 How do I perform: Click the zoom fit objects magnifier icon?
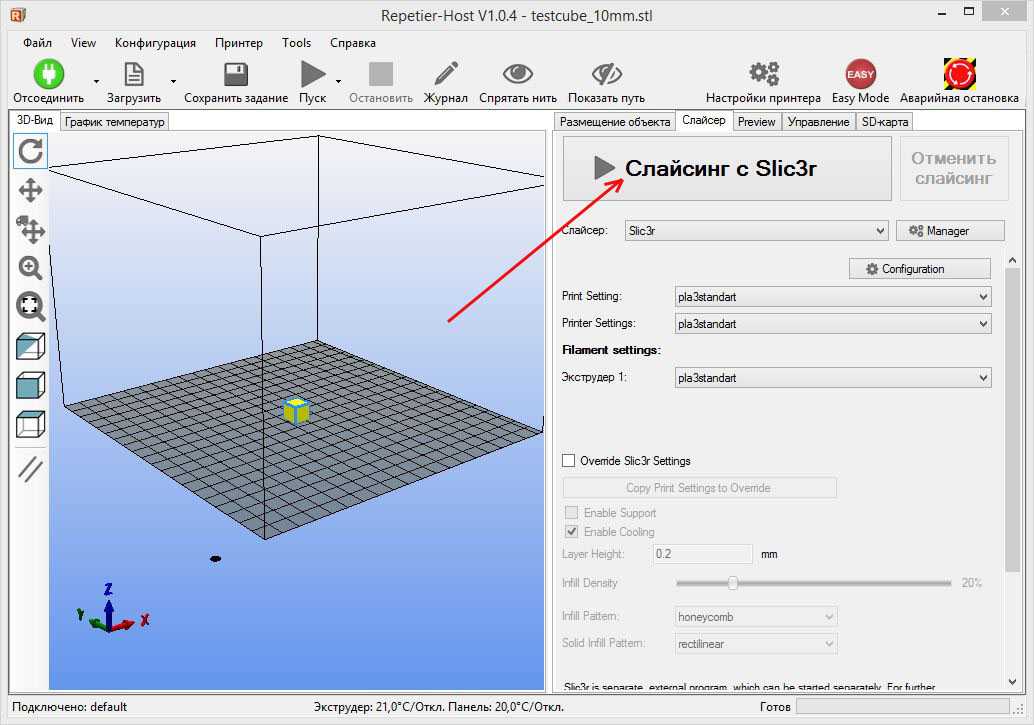pos(30,306)
